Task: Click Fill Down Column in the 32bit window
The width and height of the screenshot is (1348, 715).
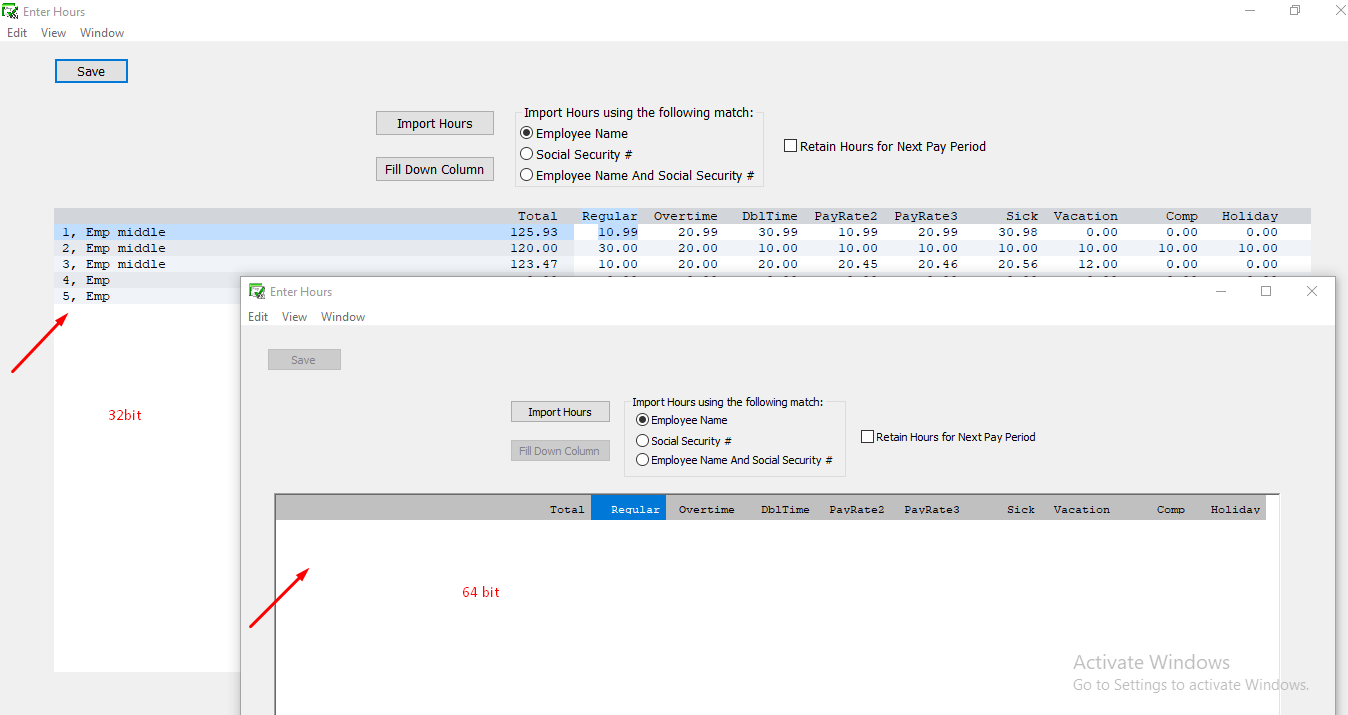Action: coord(435,169)
